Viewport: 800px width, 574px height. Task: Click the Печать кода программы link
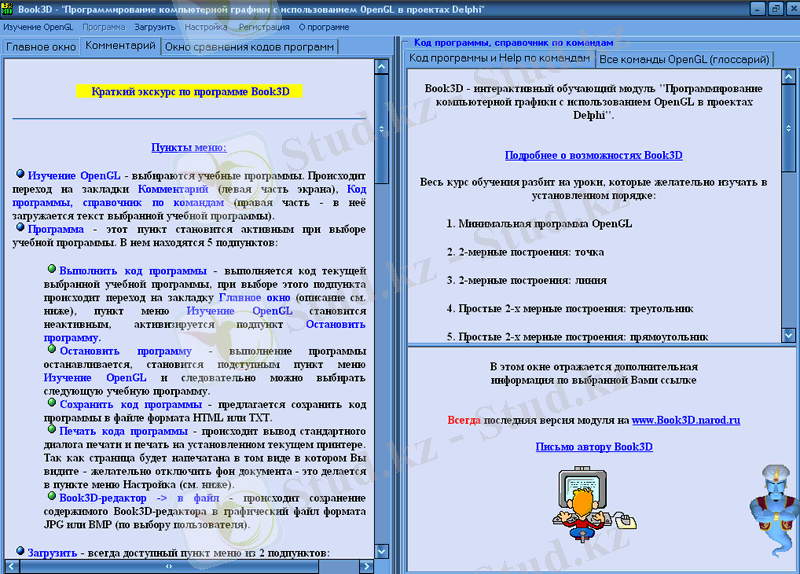click(x=123, y=431)
